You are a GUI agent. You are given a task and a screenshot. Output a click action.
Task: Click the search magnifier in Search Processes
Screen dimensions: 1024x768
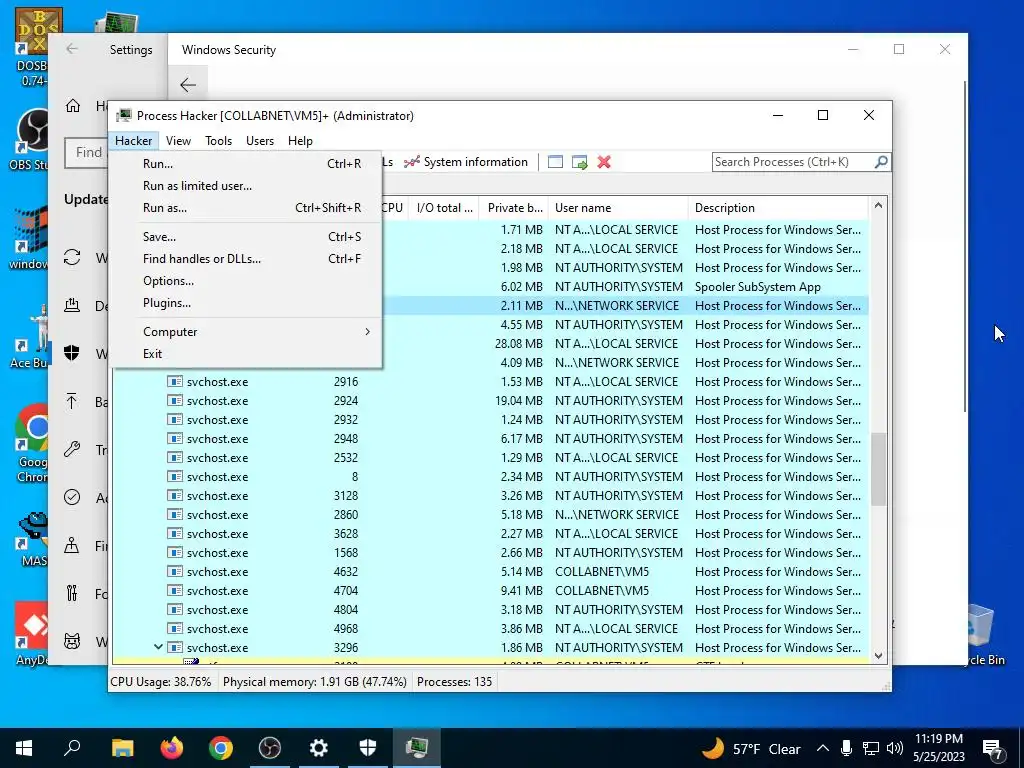point(881,161)
